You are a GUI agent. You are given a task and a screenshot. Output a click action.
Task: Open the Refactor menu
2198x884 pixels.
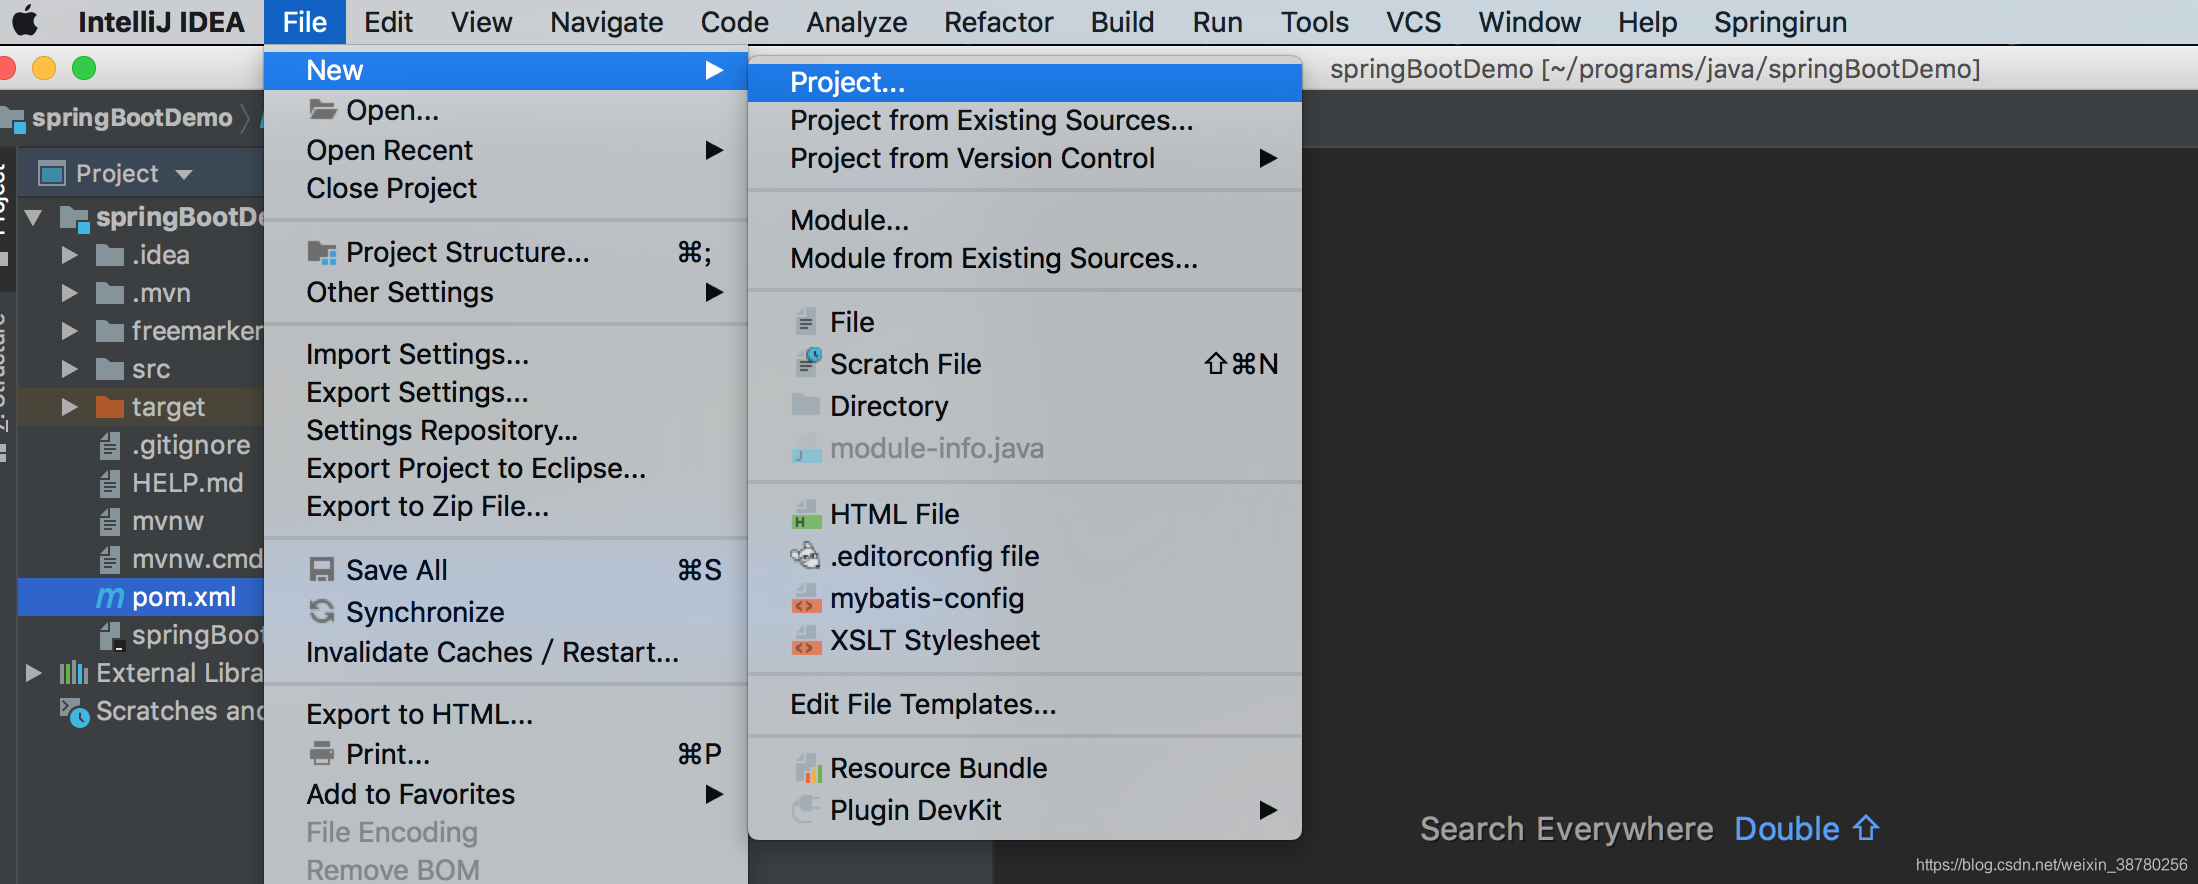[x=998, y=22]
